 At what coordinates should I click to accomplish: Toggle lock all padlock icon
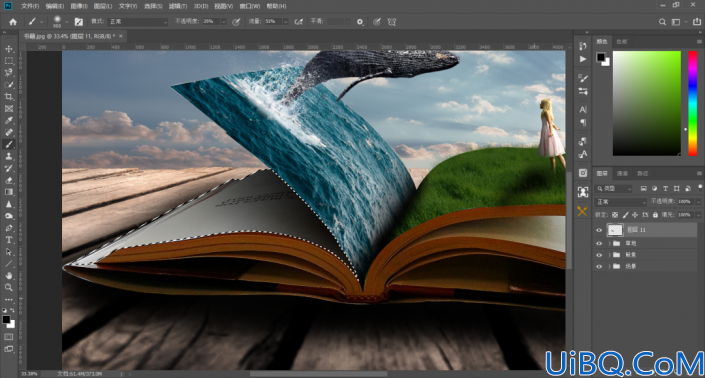[x=655, y=215]
